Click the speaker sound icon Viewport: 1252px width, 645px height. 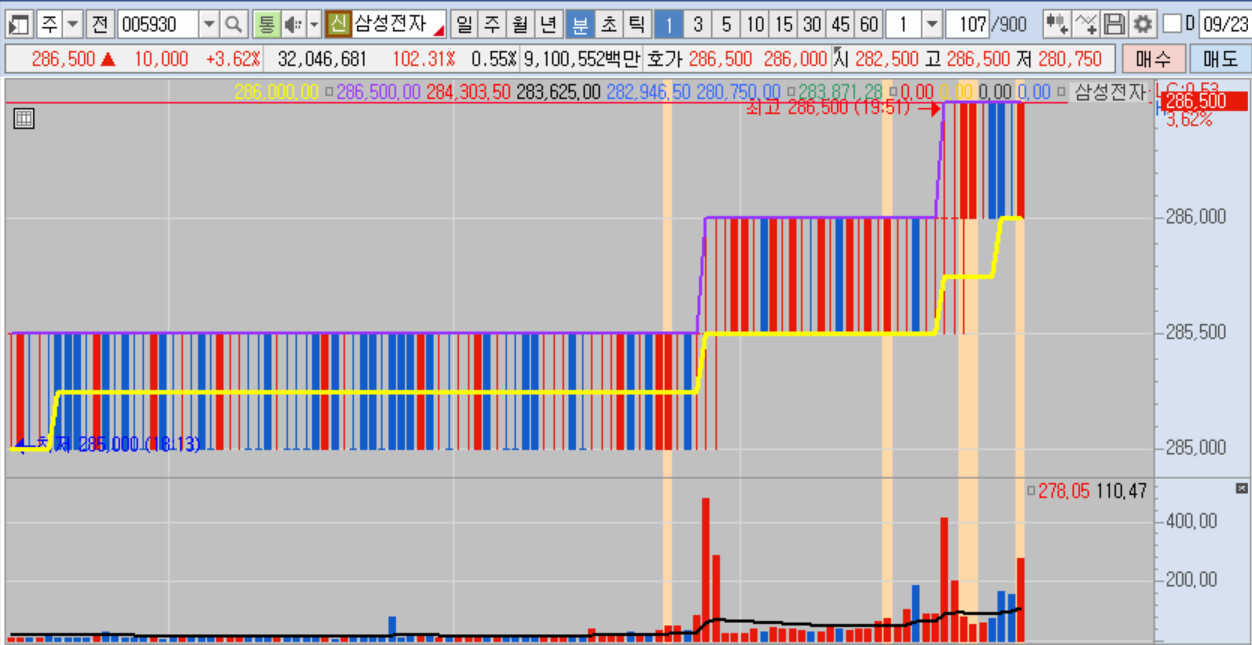292,23
